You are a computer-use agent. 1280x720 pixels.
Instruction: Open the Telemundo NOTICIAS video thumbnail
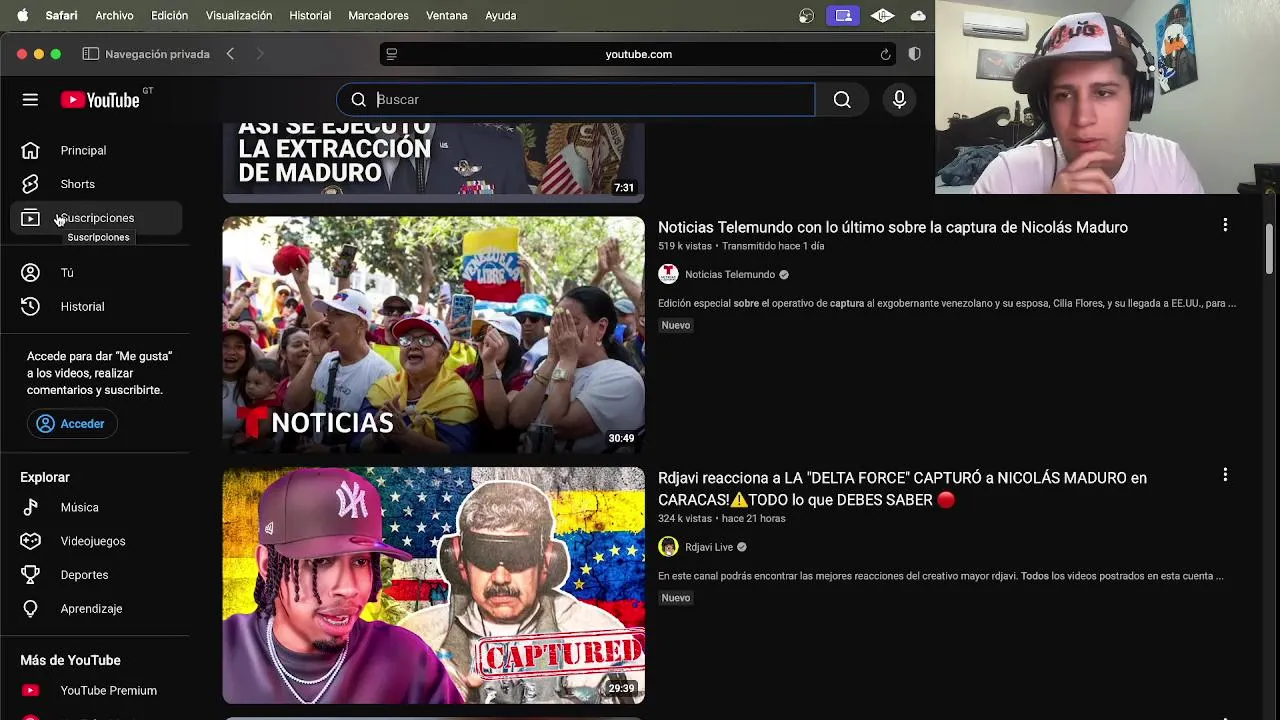pyautogui.click(x=433, y=334)
